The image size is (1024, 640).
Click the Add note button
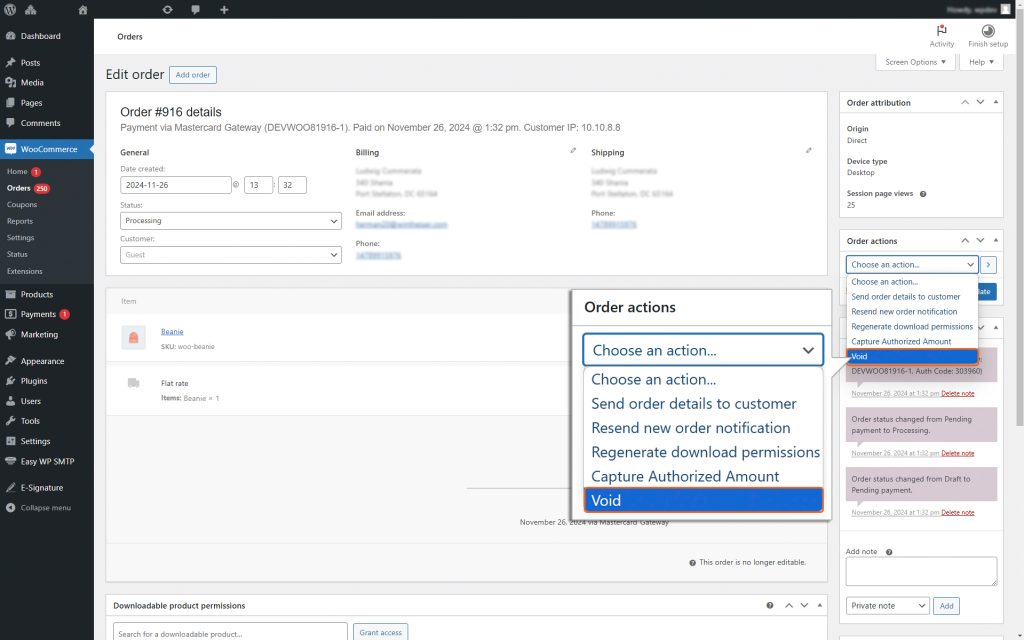[x=946, y=606]
